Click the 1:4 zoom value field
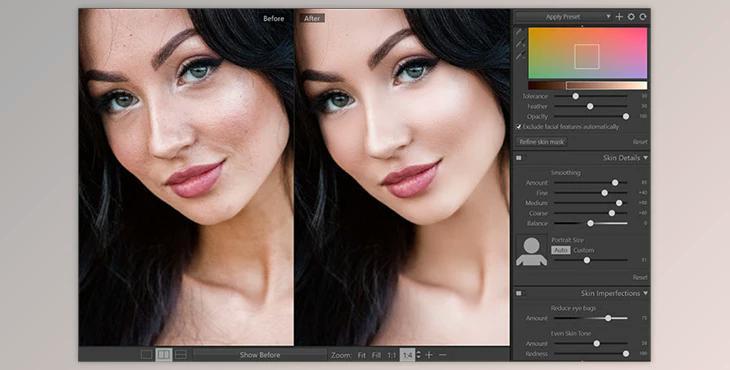Screen dimensions: 730x370 407,355
